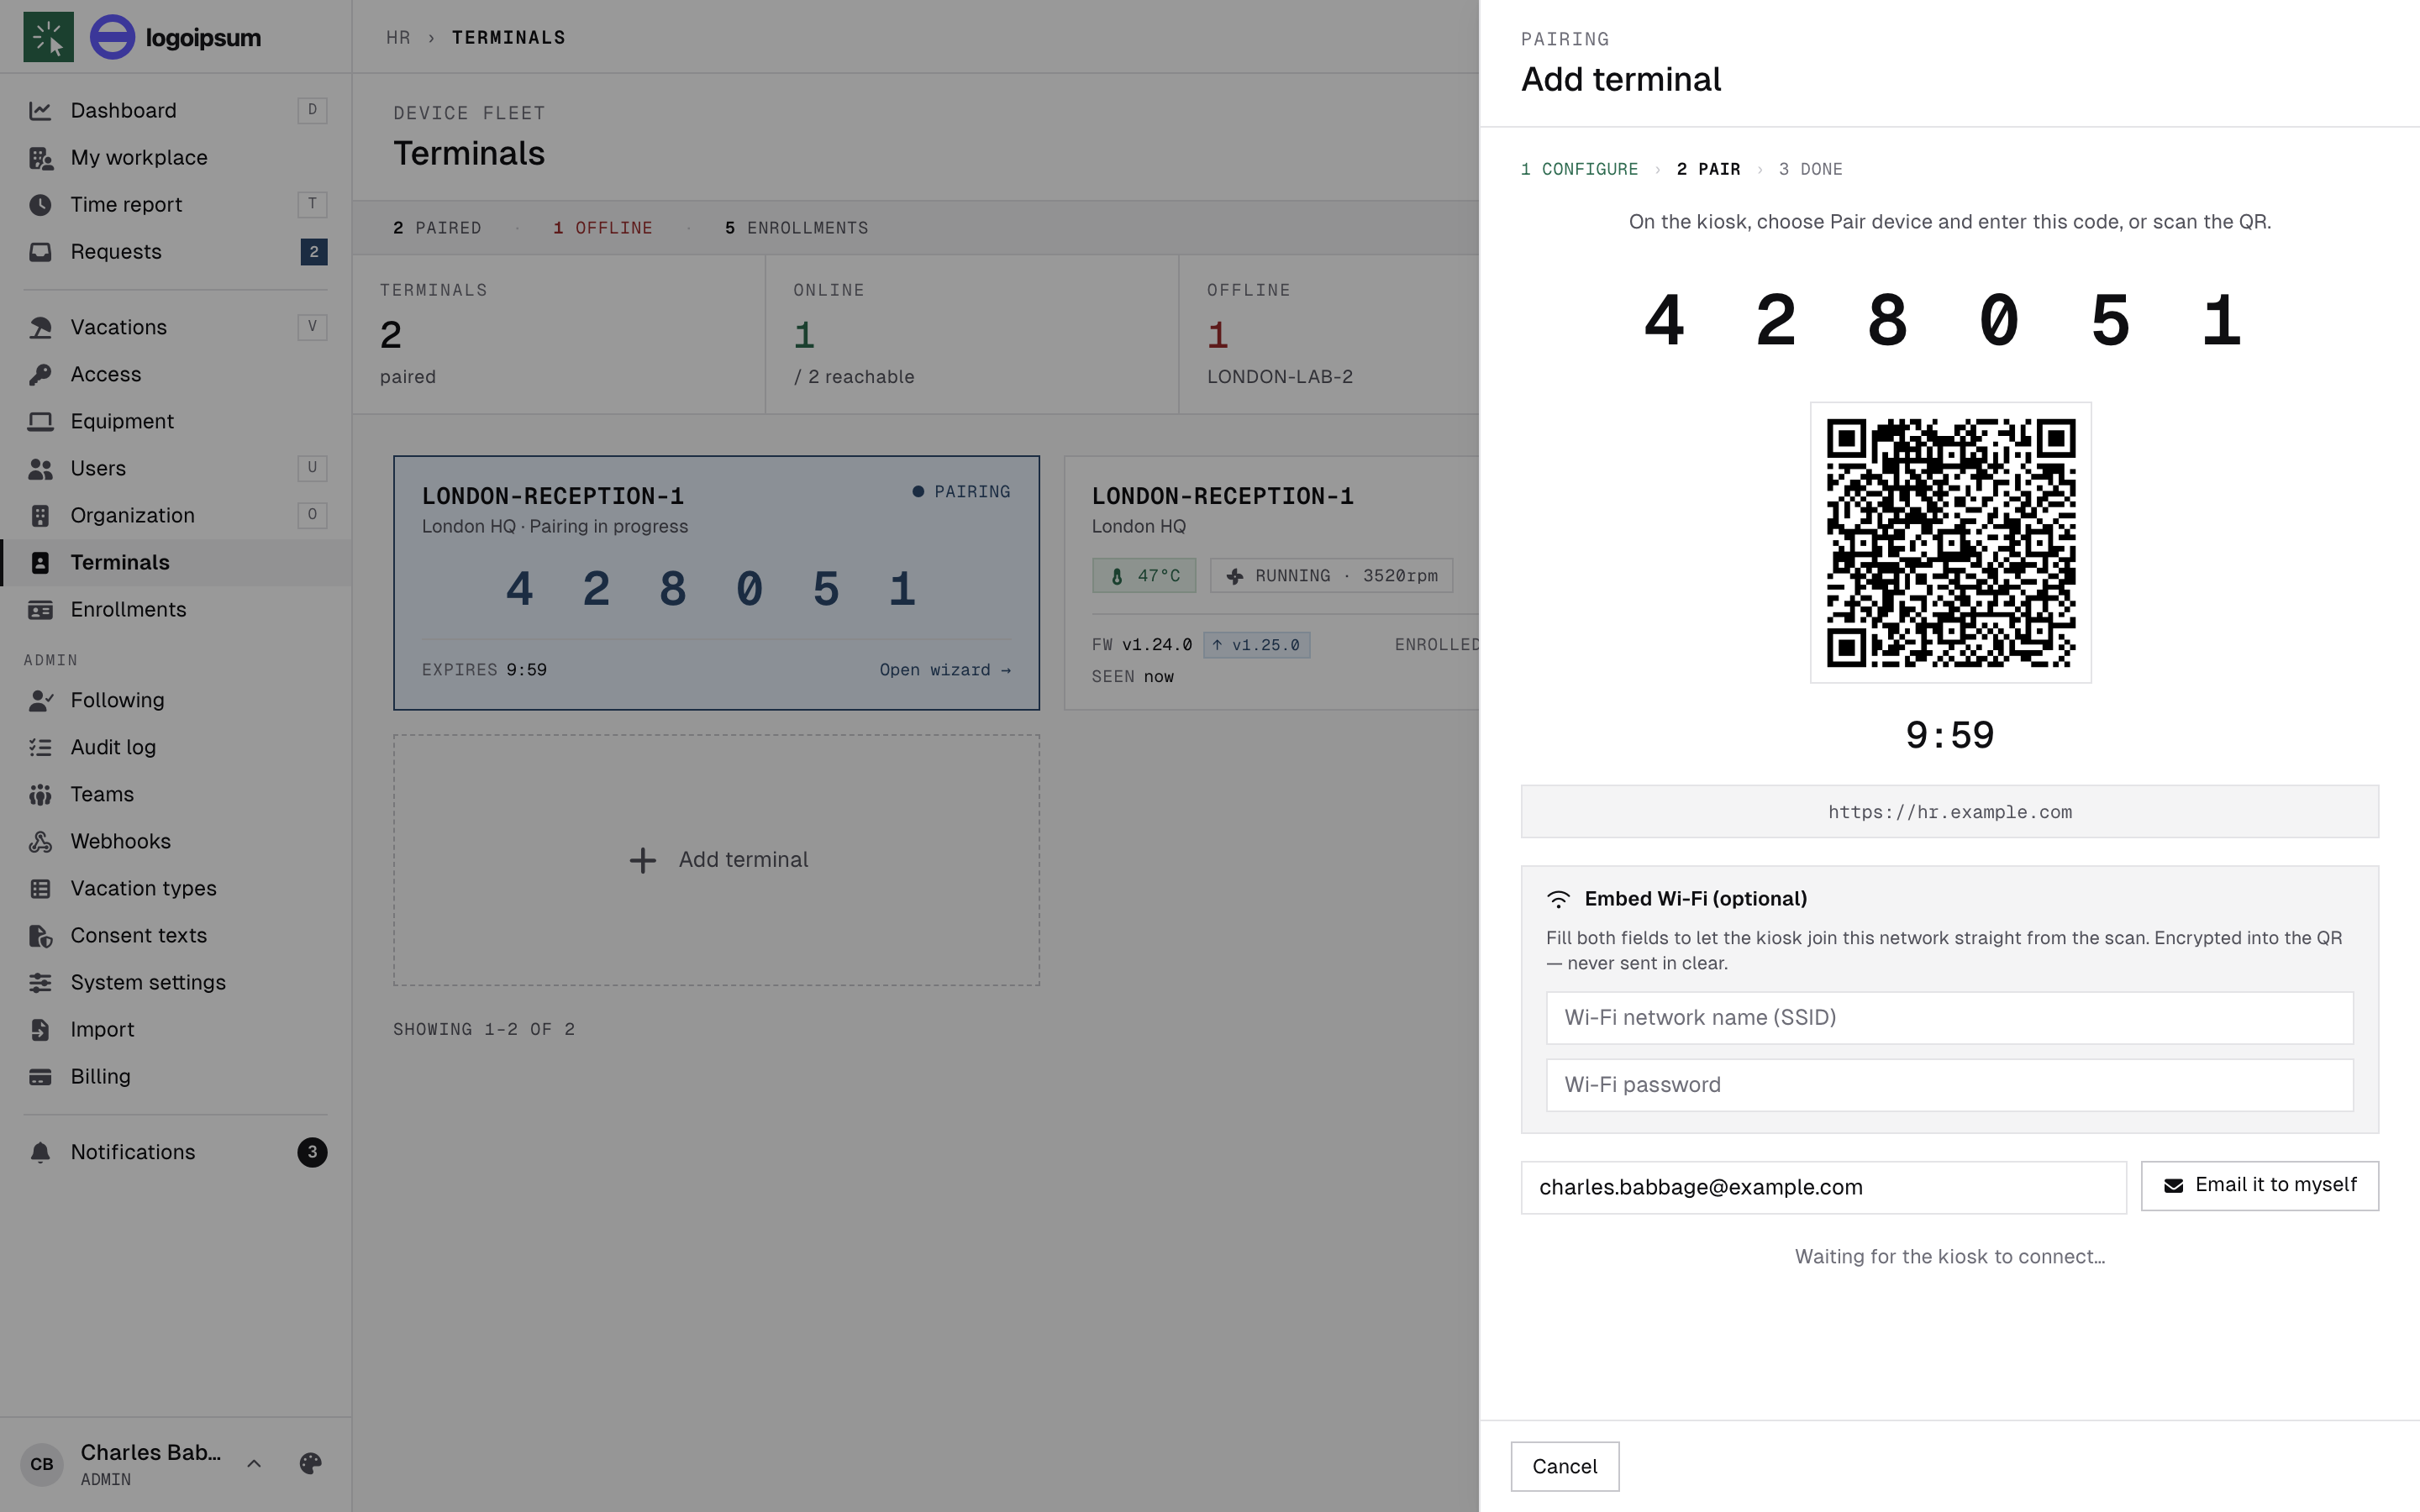
Task: Select System settings in sidebar
Action: 176,982
